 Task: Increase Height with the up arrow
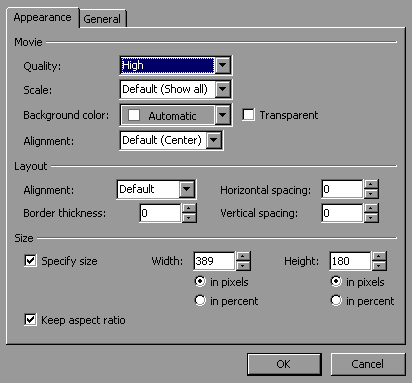[379, 256]
